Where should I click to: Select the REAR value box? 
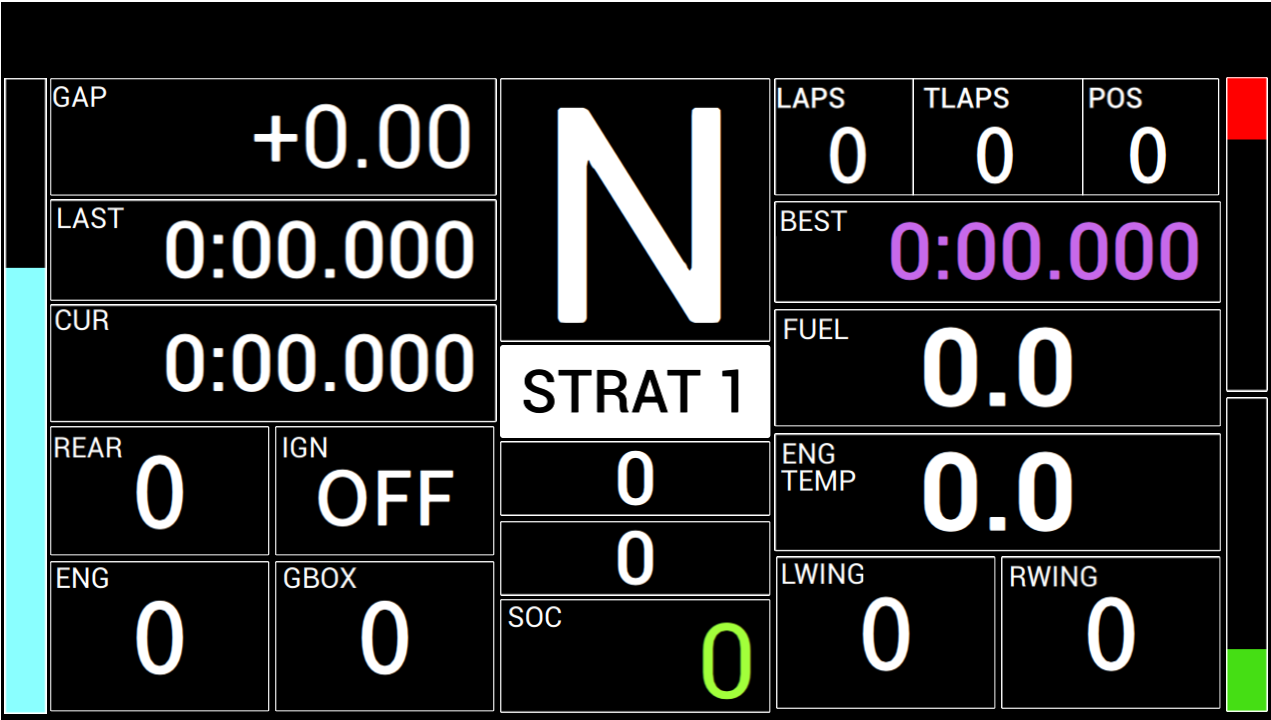click(160, 491)
